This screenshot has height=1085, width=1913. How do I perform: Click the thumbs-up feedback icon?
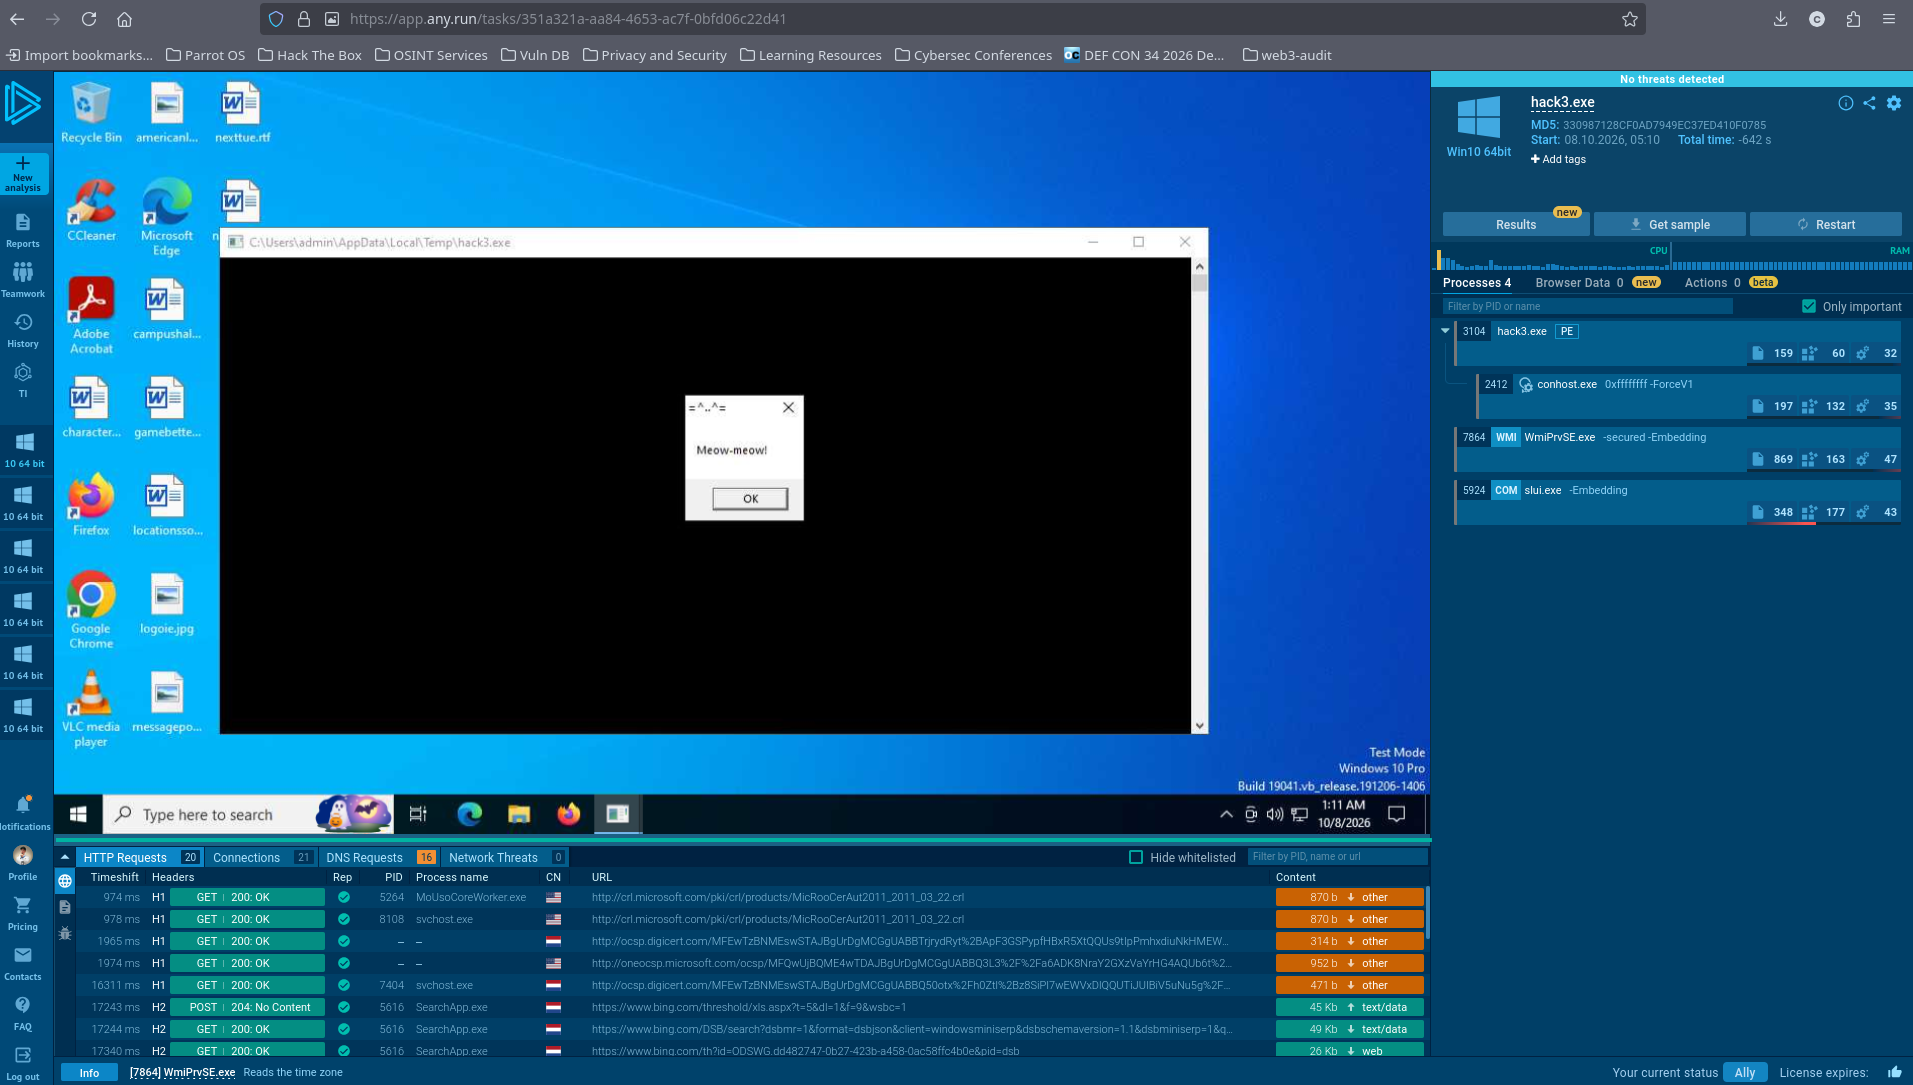pos(1894,1072)
